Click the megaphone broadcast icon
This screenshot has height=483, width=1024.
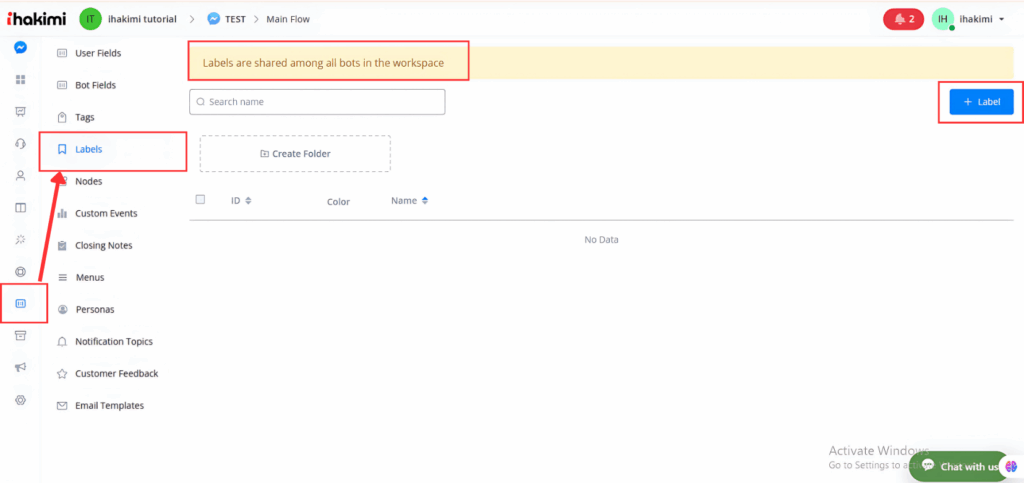20,367
